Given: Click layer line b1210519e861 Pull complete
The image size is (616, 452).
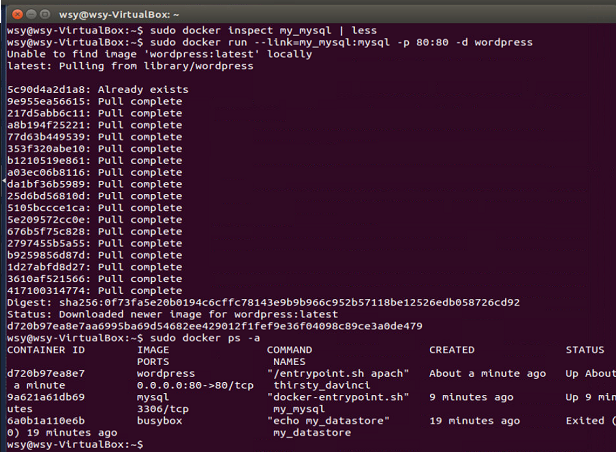Looking at the screenshot, I should coord(95,160).
